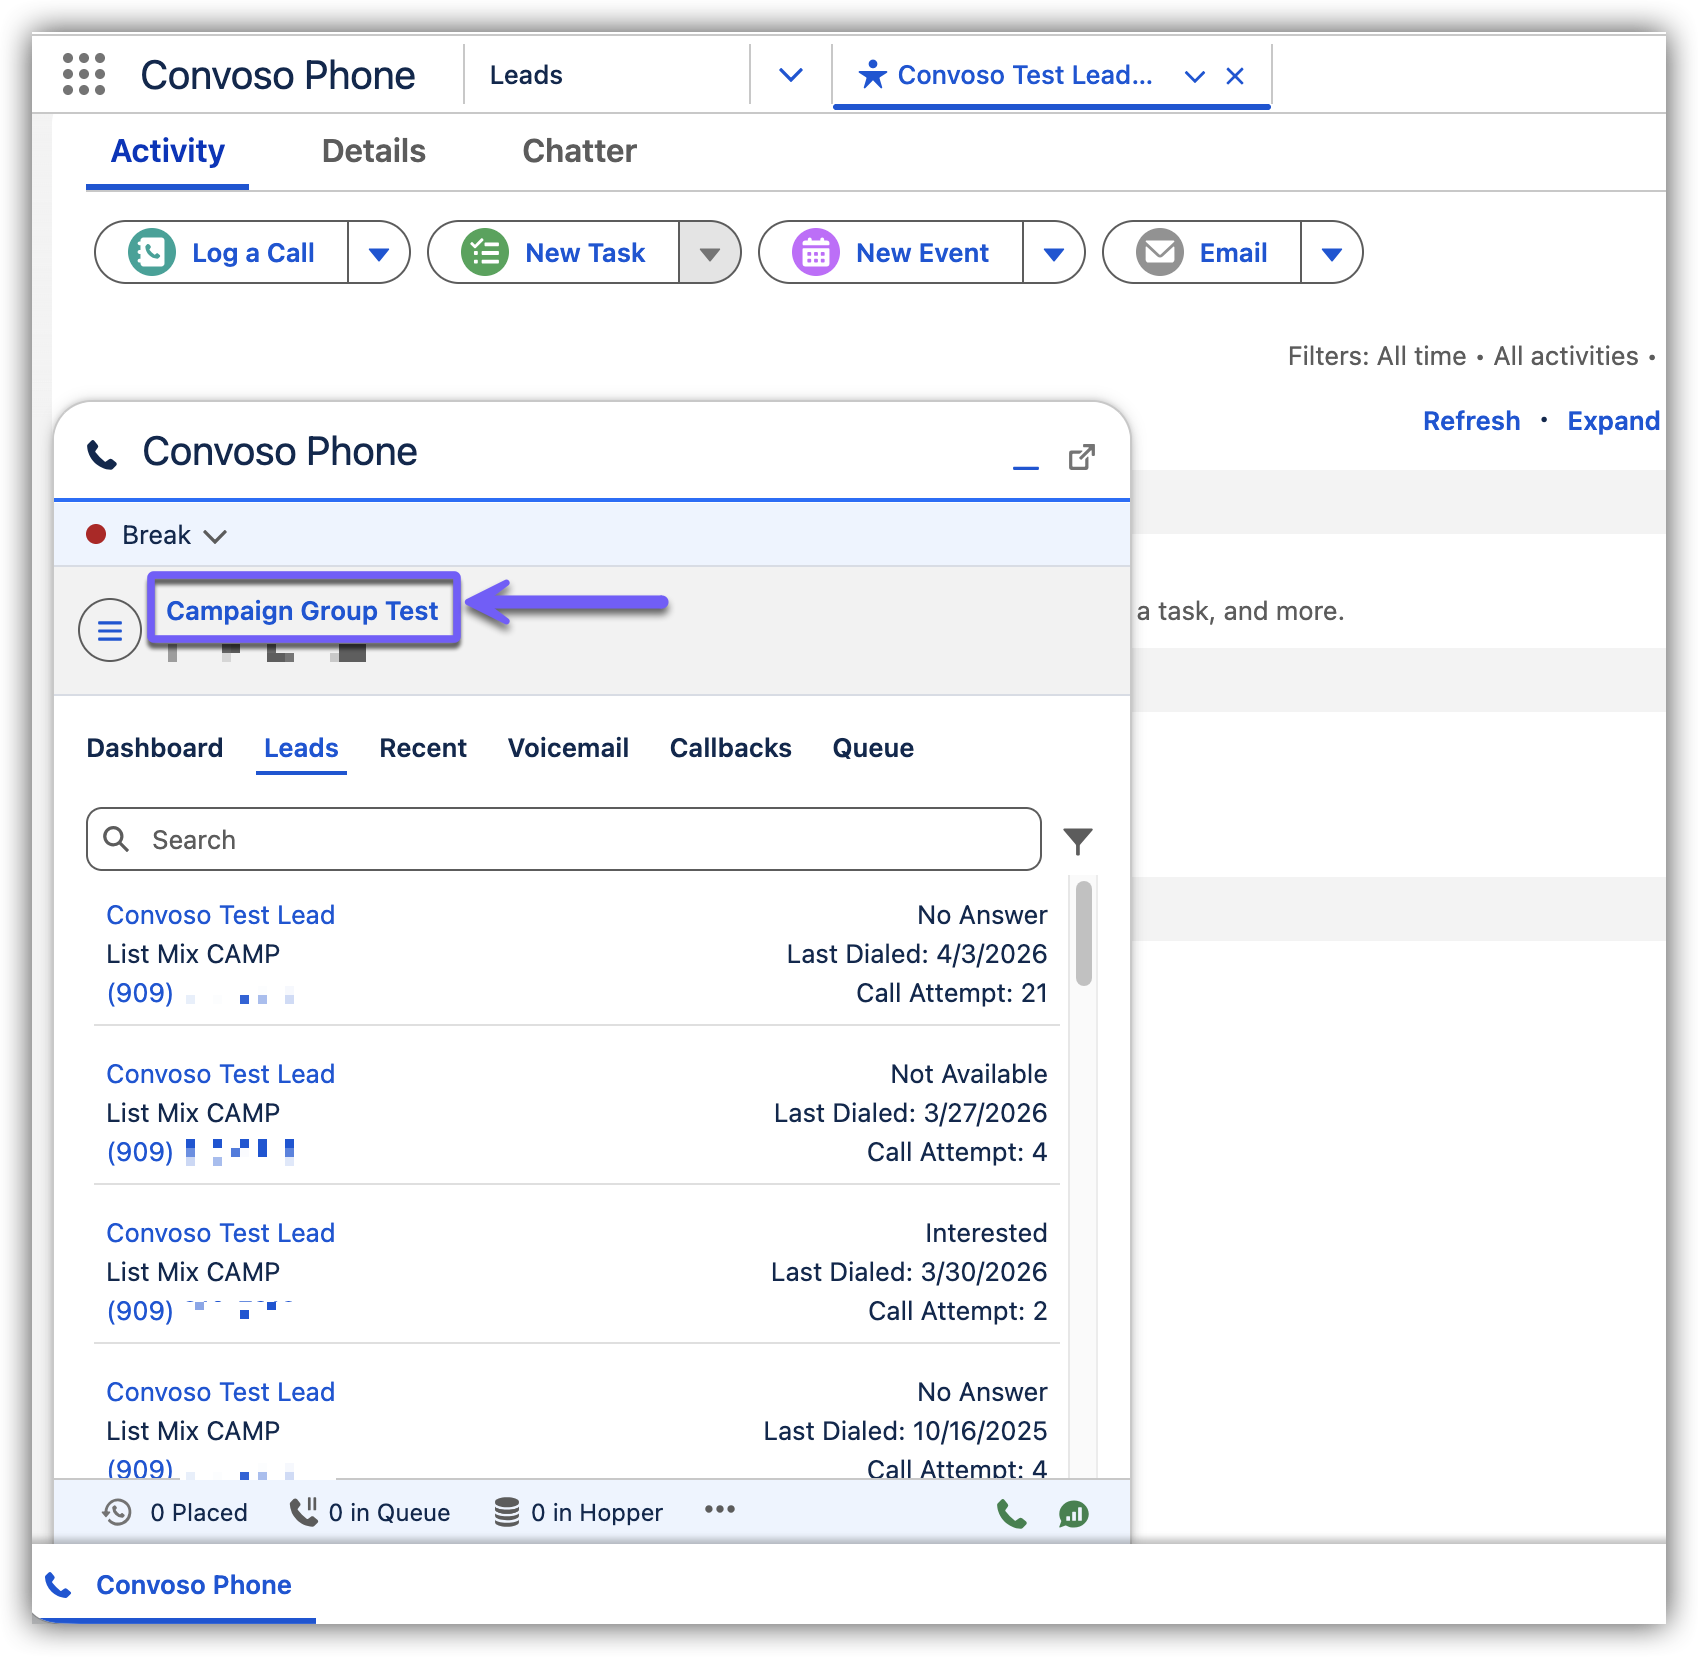Screen dimensions: 1698x1658
Task: Click the lead Search input field
Action: pos(563,840)
